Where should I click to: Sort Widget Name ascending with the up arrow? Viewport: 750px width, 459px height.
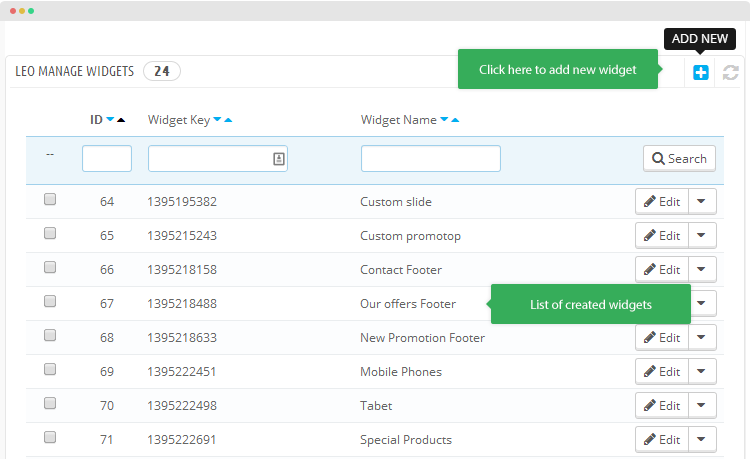coord(455,120)
